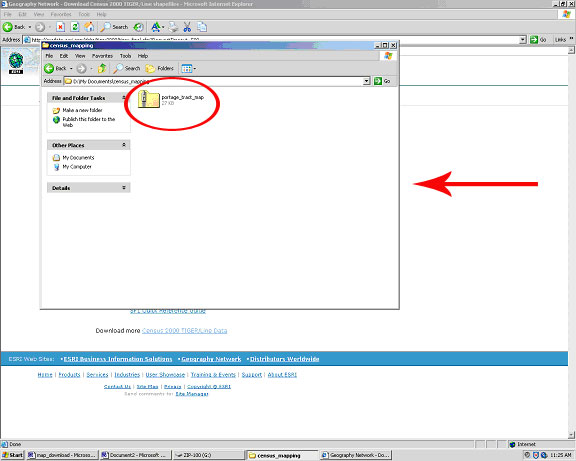This screenshot has width=576, height=461.
Task: Click Home icon in Internet Explorer toolbar
Action: (89, 27)
